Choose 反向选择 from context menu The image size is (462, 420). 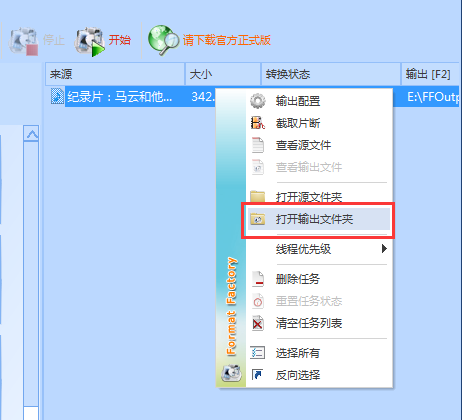pyautogui.click(x=319, y=375)
